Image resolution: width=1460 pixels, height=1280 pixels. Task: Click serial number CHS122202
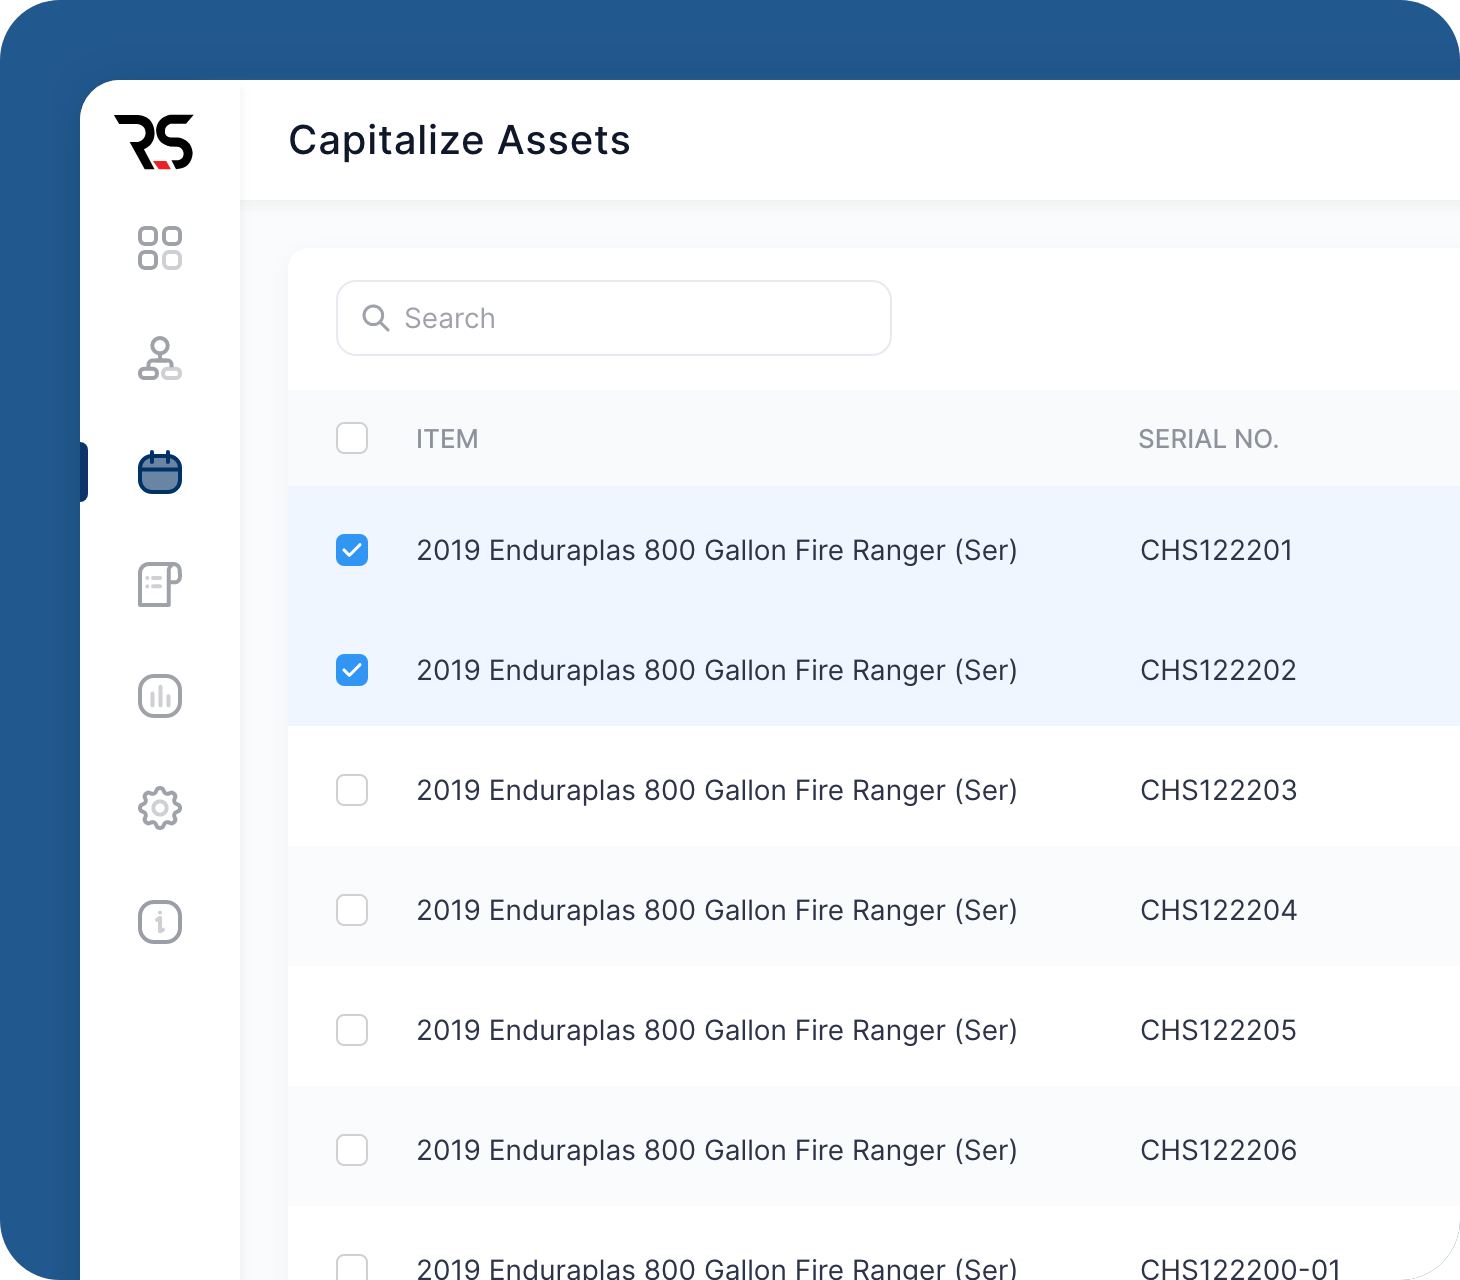[x=1219, y=670]
